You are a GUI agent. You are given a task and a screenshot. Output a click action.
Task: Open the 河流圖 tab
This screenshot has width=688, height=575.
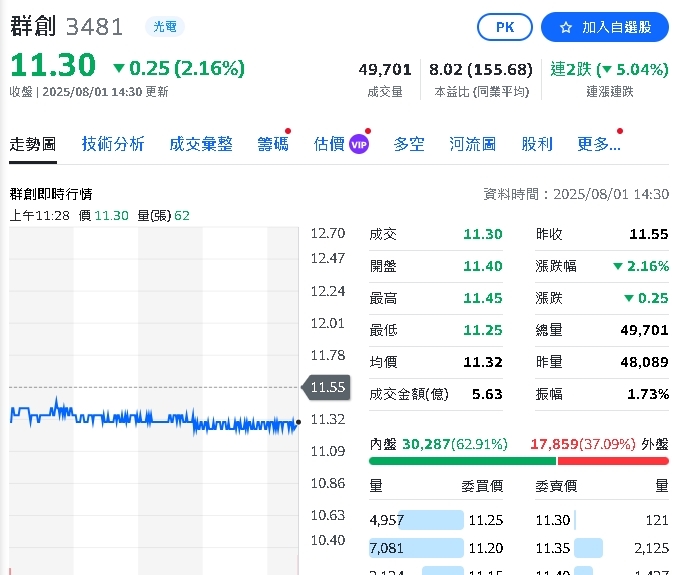pyautogui.click(x=473, y=144)
